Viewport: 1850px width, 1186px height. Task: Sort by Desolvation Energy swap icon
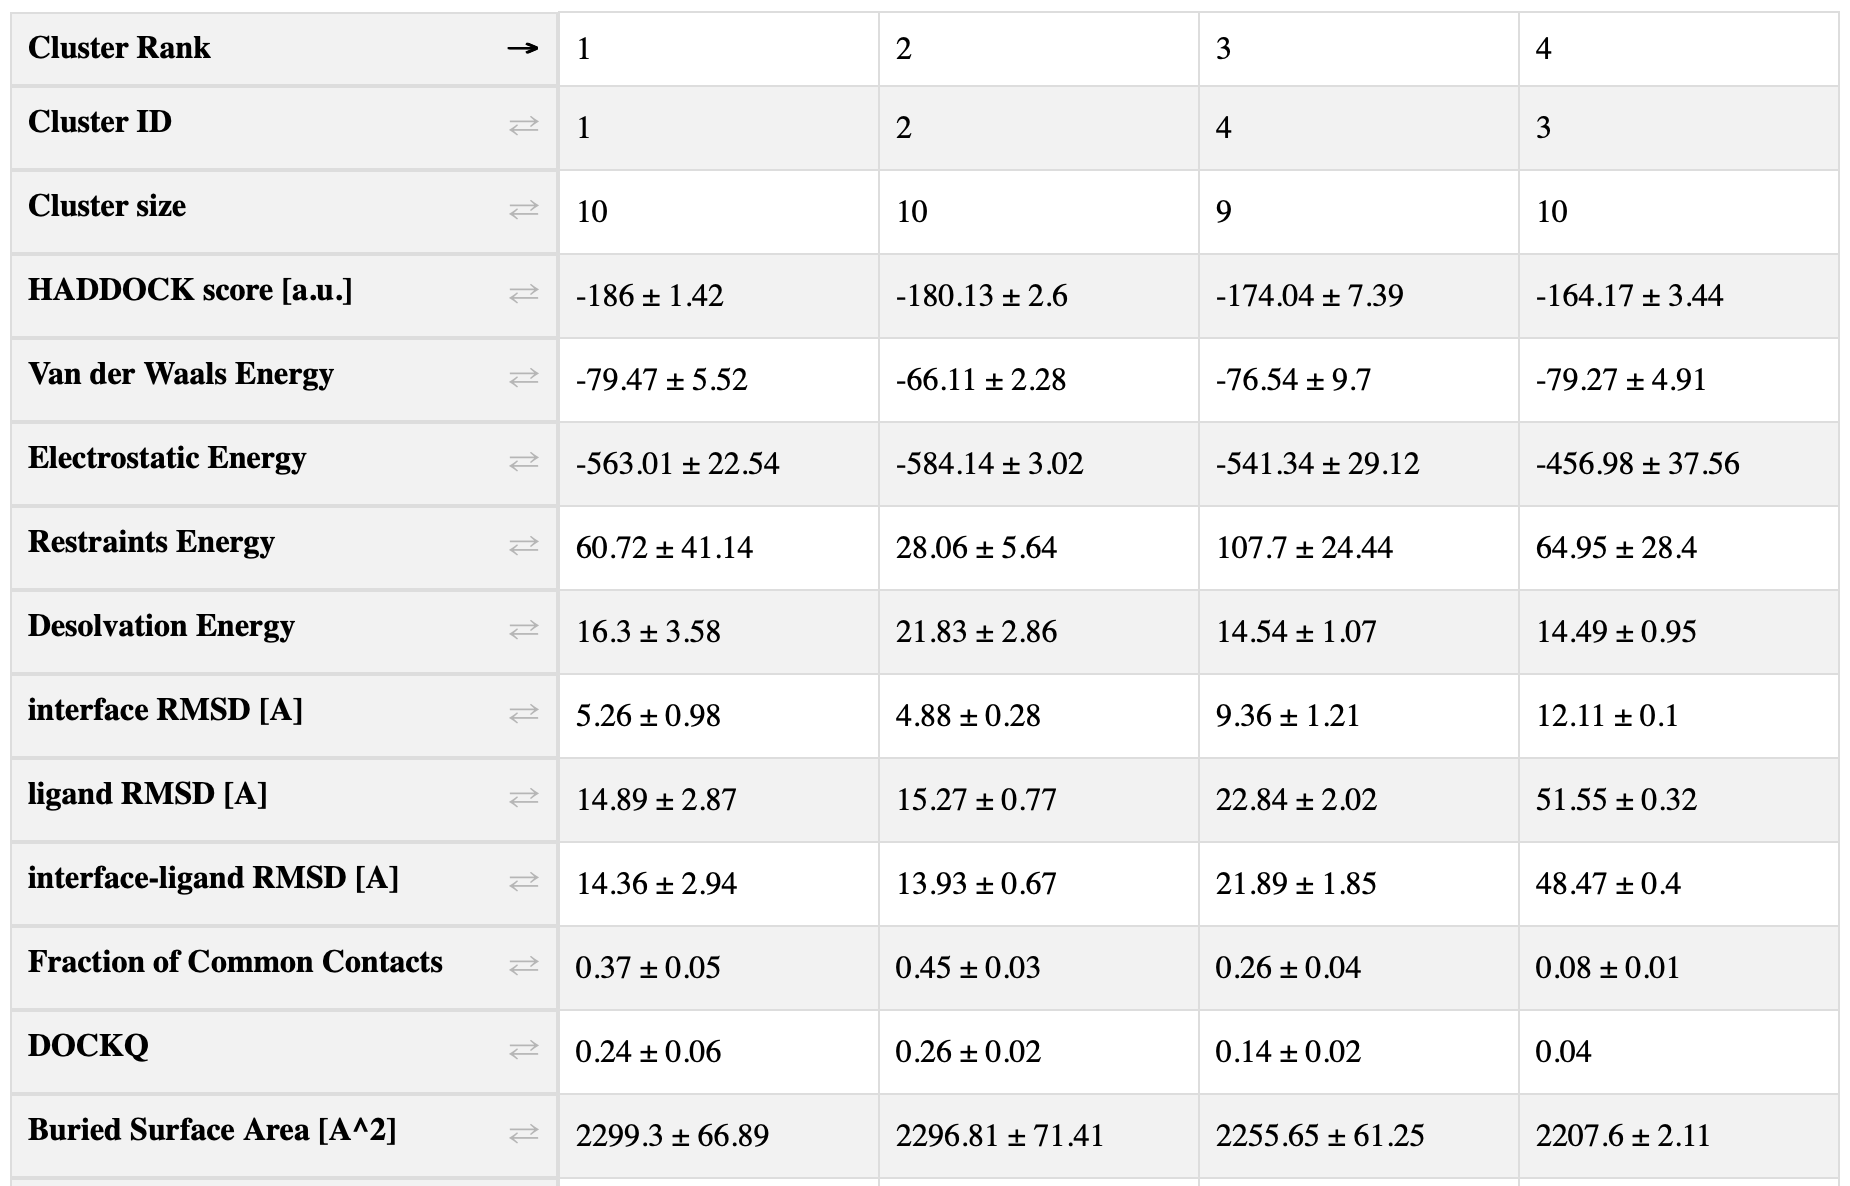click(x=523, y=630)
